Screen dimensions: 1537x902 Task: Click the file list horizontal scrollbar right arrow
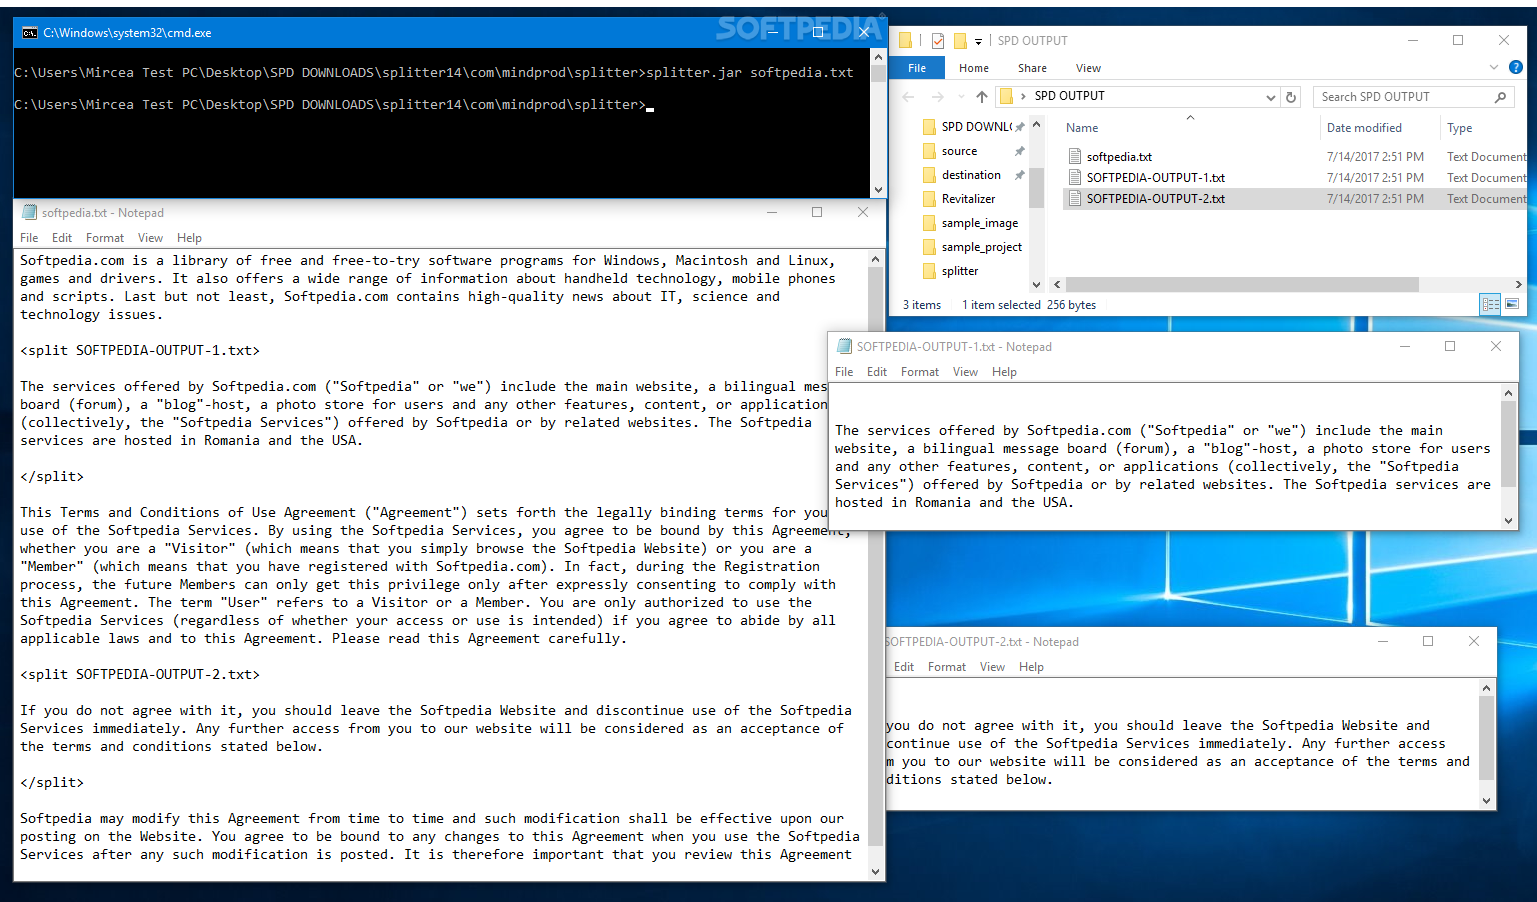click(1518, 285)
